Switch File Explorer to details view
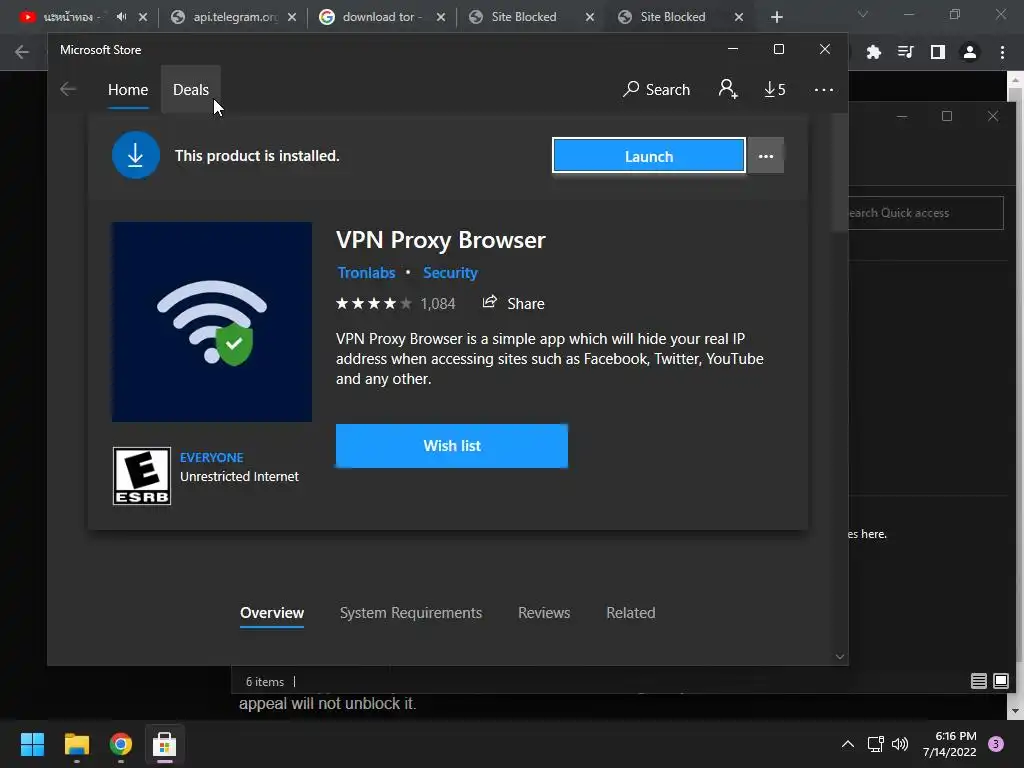This screenshot has width=1024, height=768. tap(978, 682)
